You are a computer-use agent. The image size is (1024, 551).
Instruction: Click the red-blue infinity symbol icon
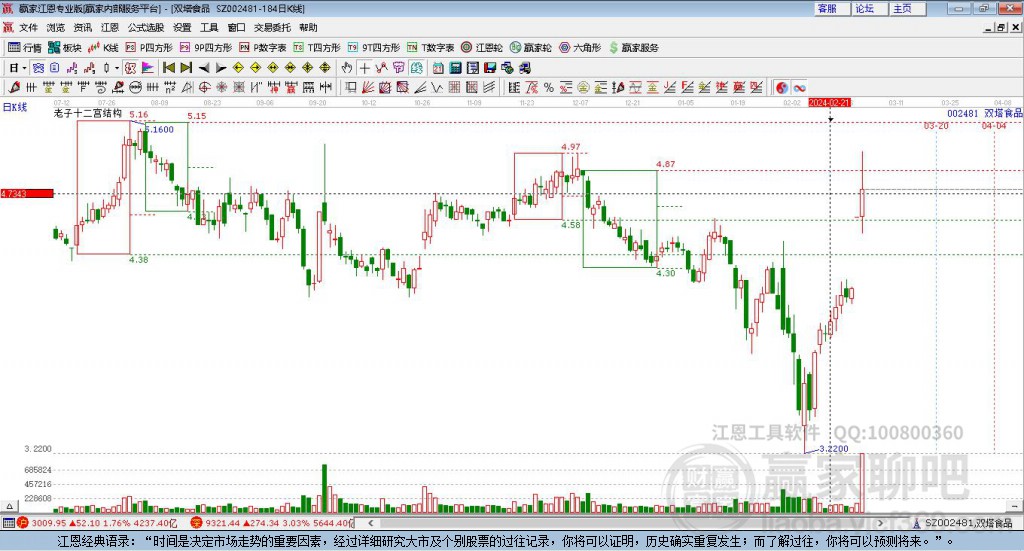[799, 87]
